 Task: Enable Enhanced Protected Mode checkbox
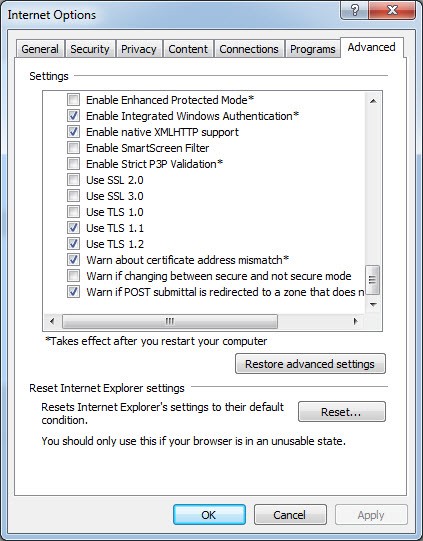[x=73, y=100]
